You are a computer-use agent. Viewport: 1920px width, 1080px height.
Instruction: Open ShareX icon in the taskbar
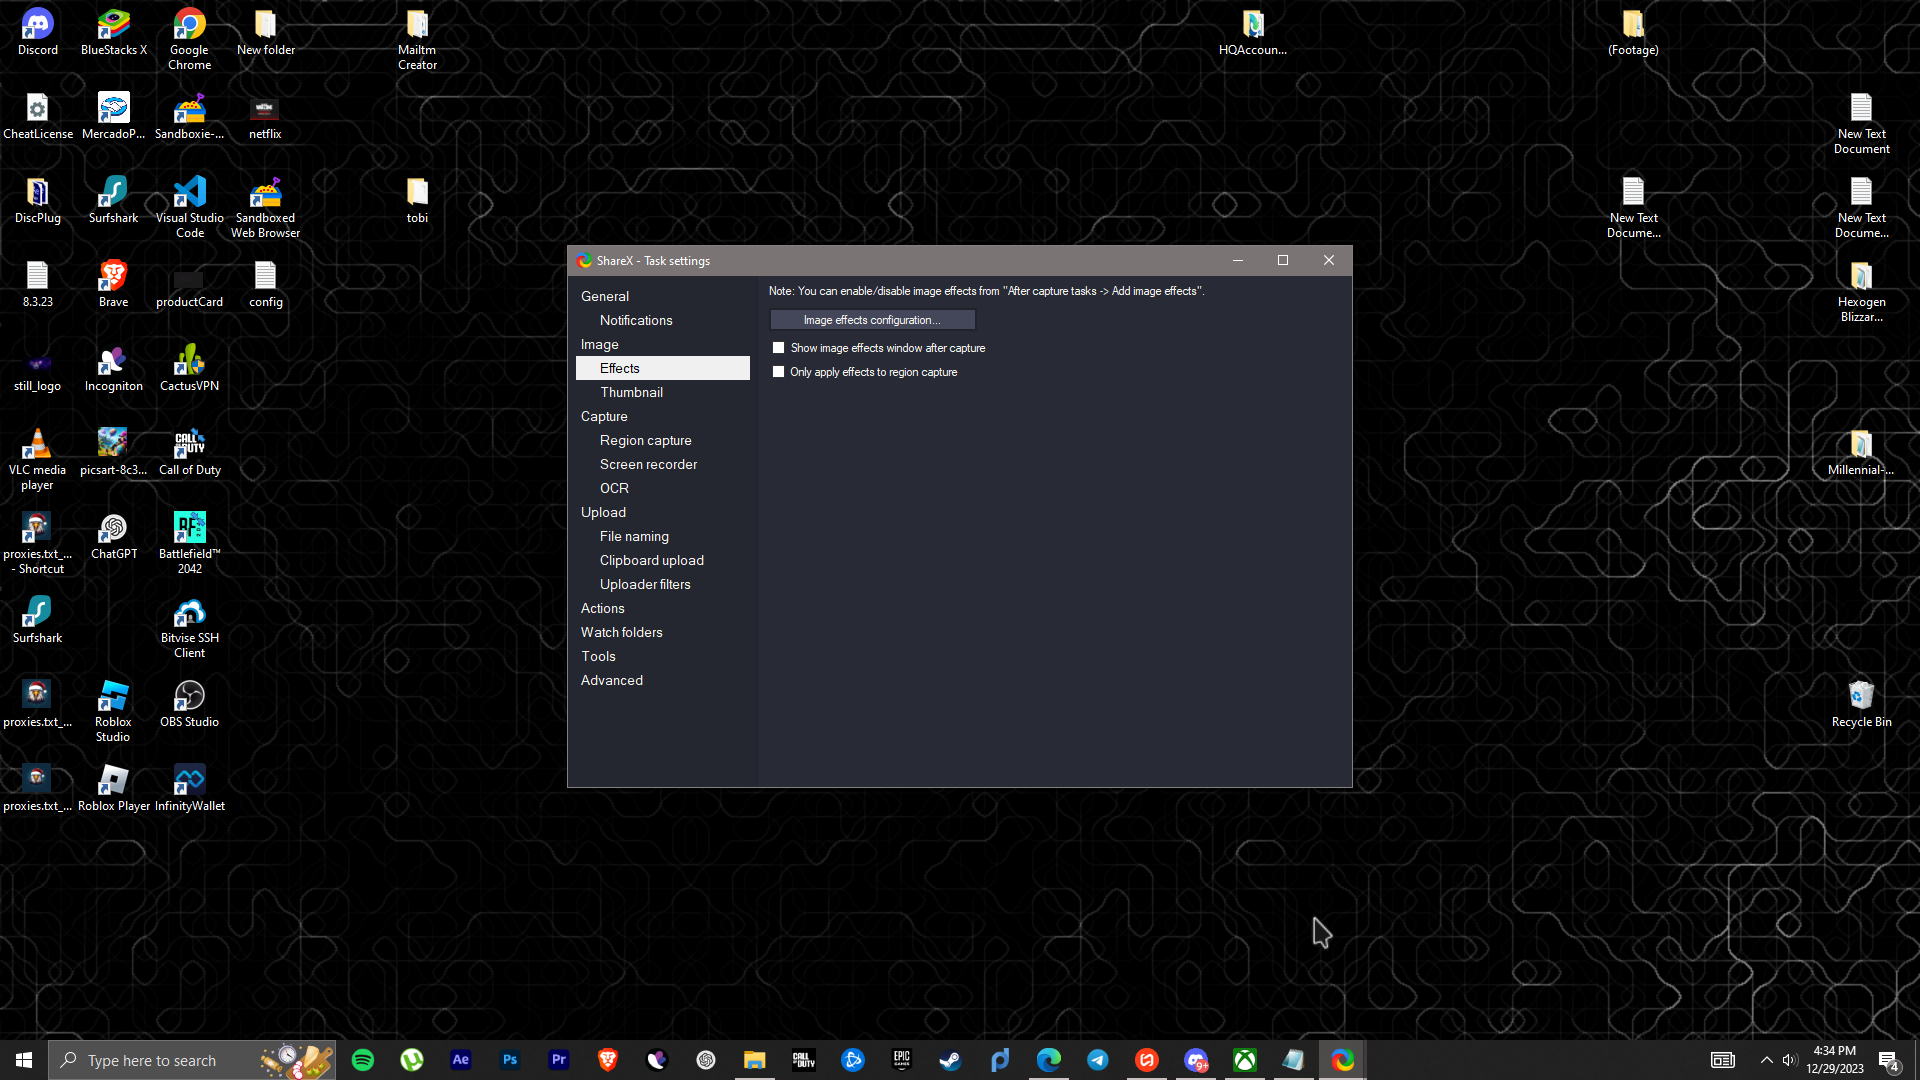(x=1342, y=1060)
